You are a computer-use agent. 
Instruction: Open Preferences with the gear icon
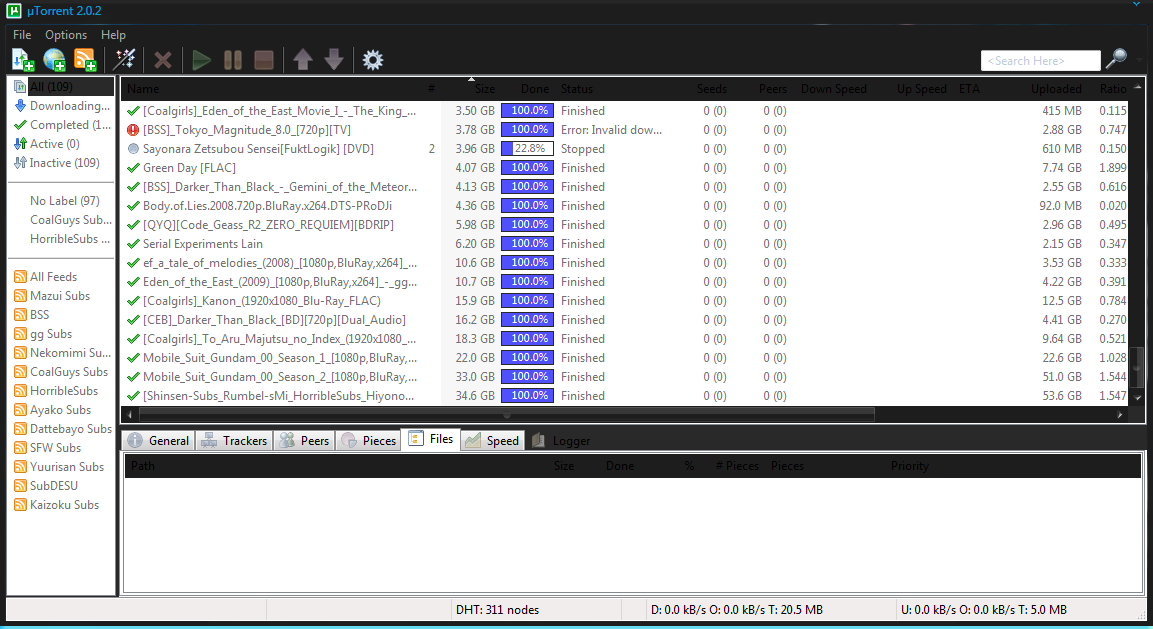tap(373, 60)
